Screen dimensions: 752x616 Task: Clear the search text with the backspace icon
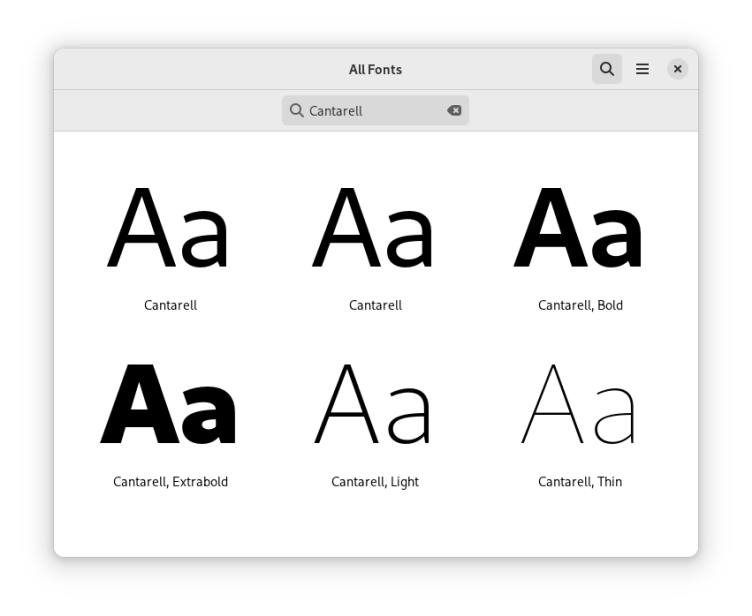454,110
